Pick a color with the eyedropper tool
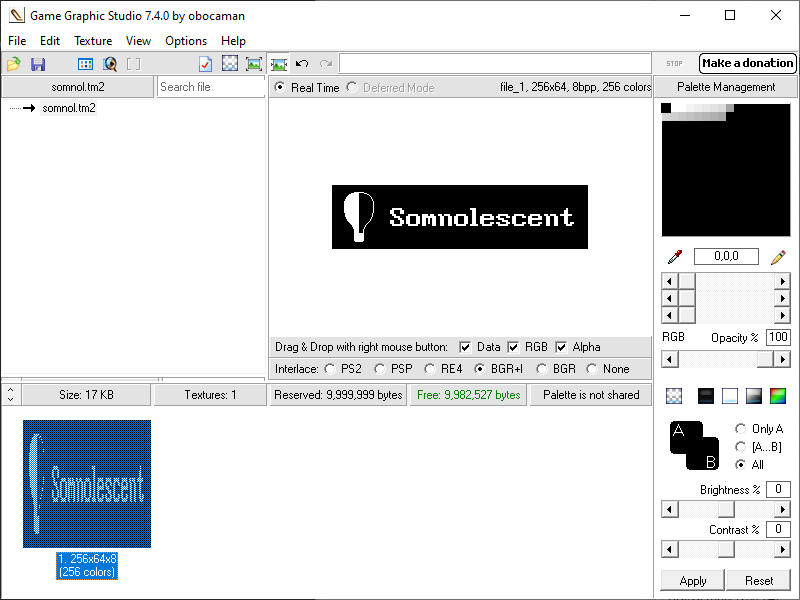800x600 pixels. pos(674,257)
